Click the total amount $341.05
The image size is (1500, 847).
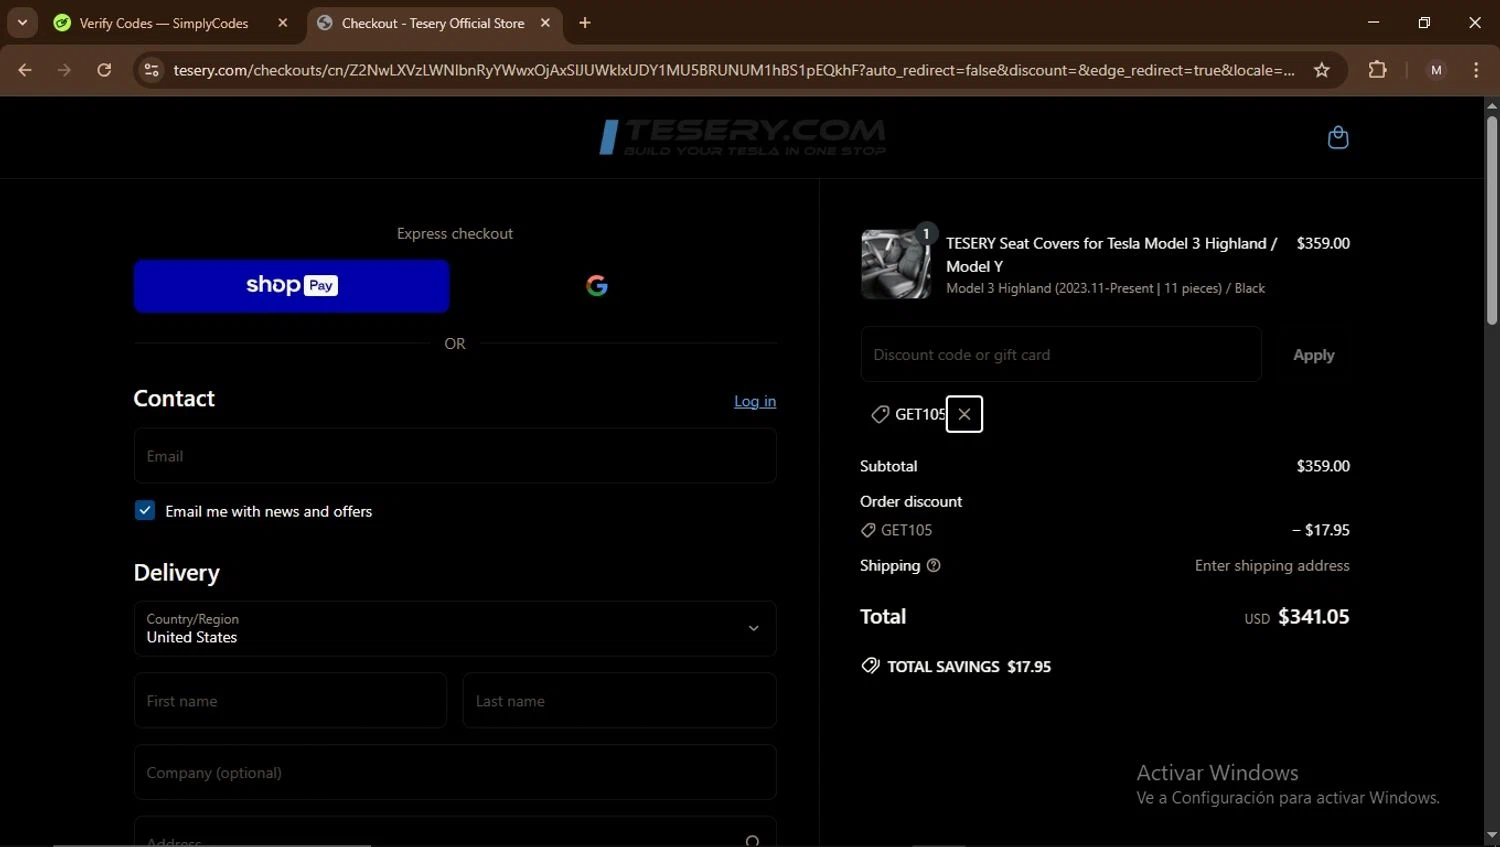pyautogui.click(x=1313, y=617)
